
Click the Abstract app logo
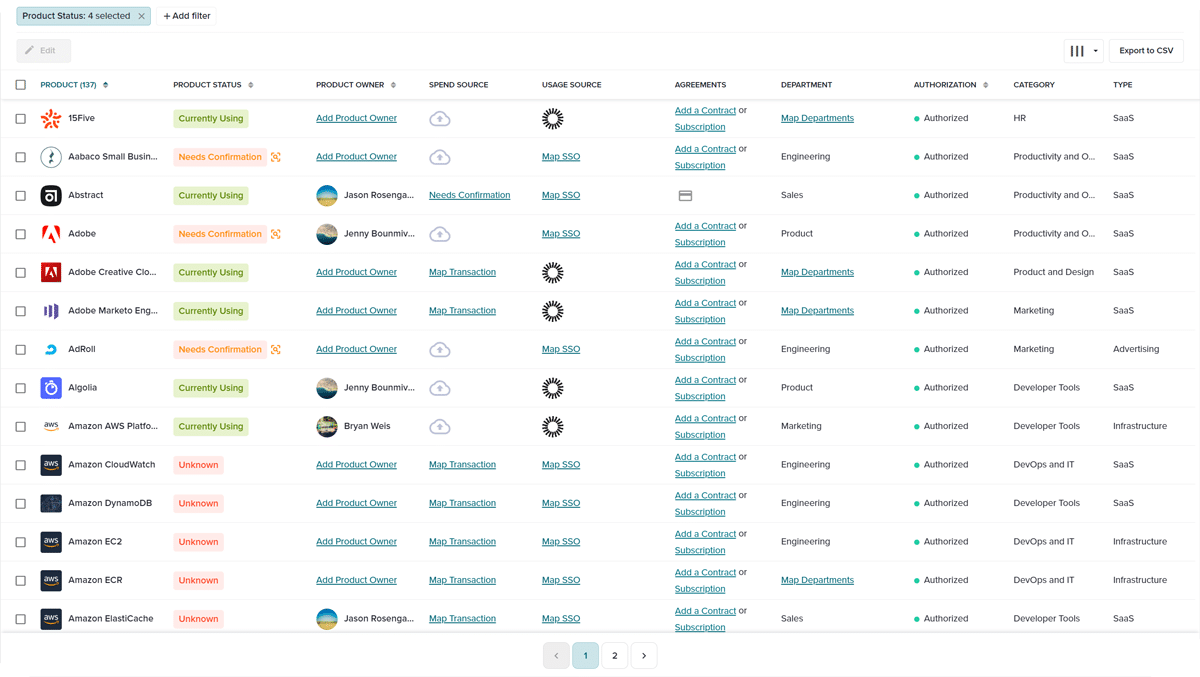pos(51,196)
